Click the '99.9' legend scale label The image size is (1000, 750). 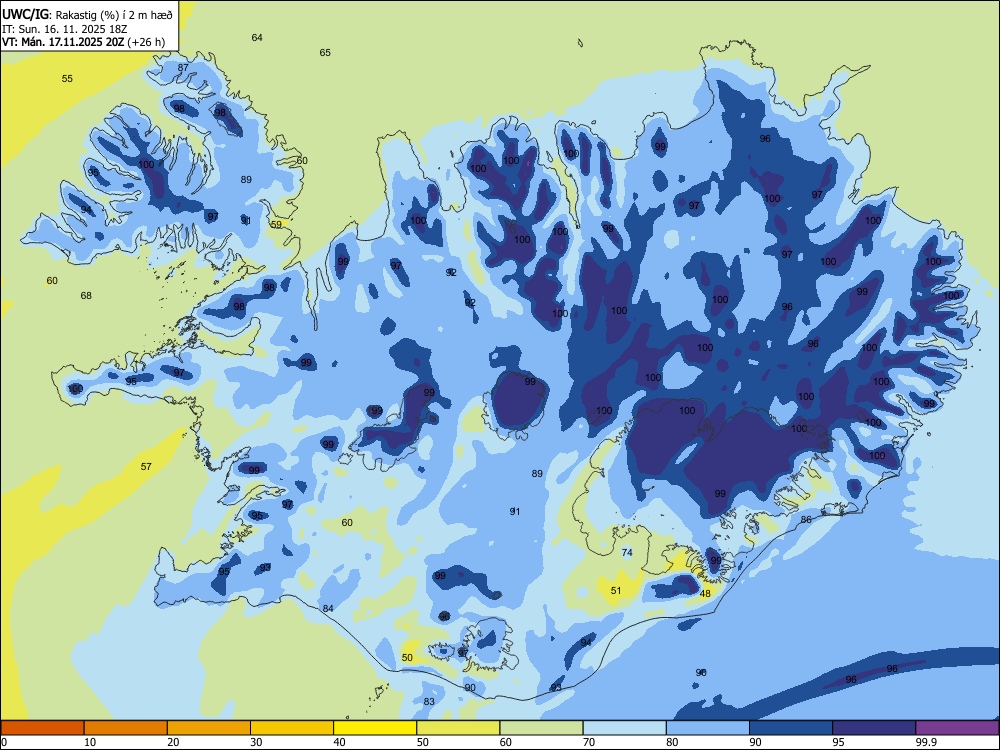point(926,742)
